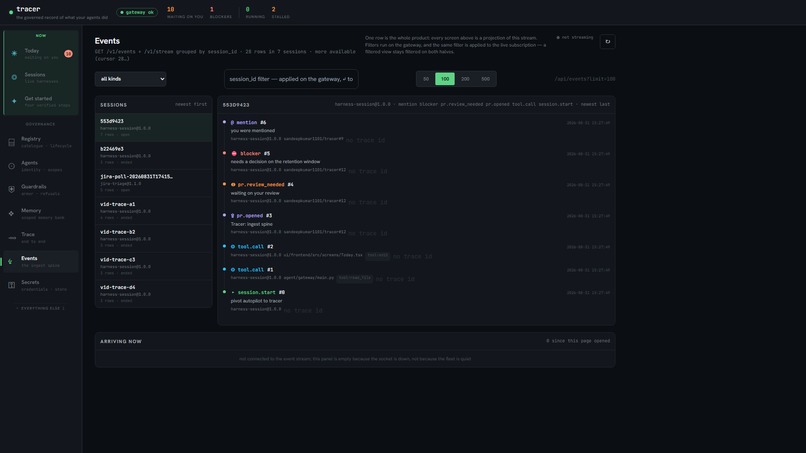Screen dimensions: 806x453
Task: Select the jira-poll session row
Action: (x=154, y=183)
